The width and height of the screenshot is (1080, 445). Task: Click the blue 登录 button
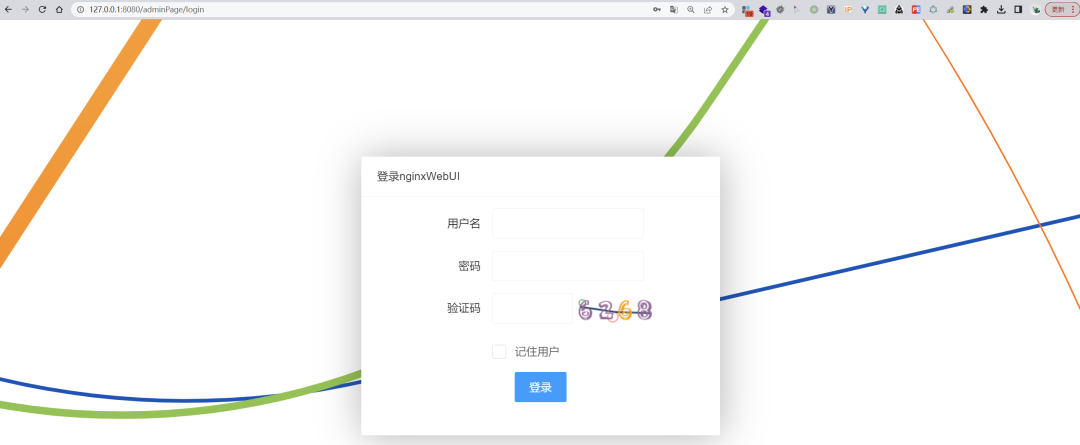(x=541, y=387)
